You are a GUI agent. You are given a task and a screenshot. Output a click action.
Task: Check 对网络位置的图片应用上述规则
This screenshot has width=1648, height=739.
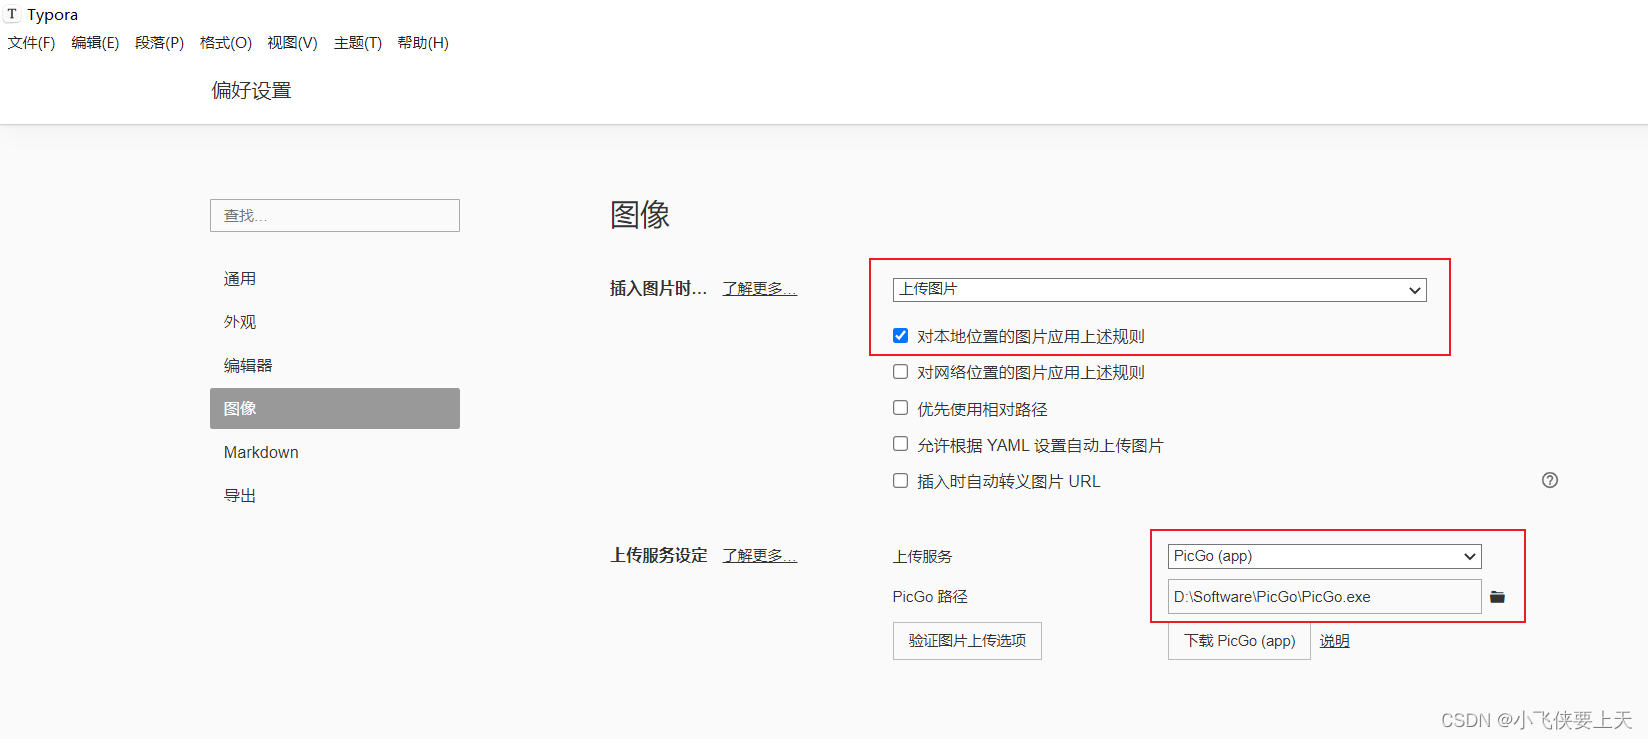pos(900,372)
